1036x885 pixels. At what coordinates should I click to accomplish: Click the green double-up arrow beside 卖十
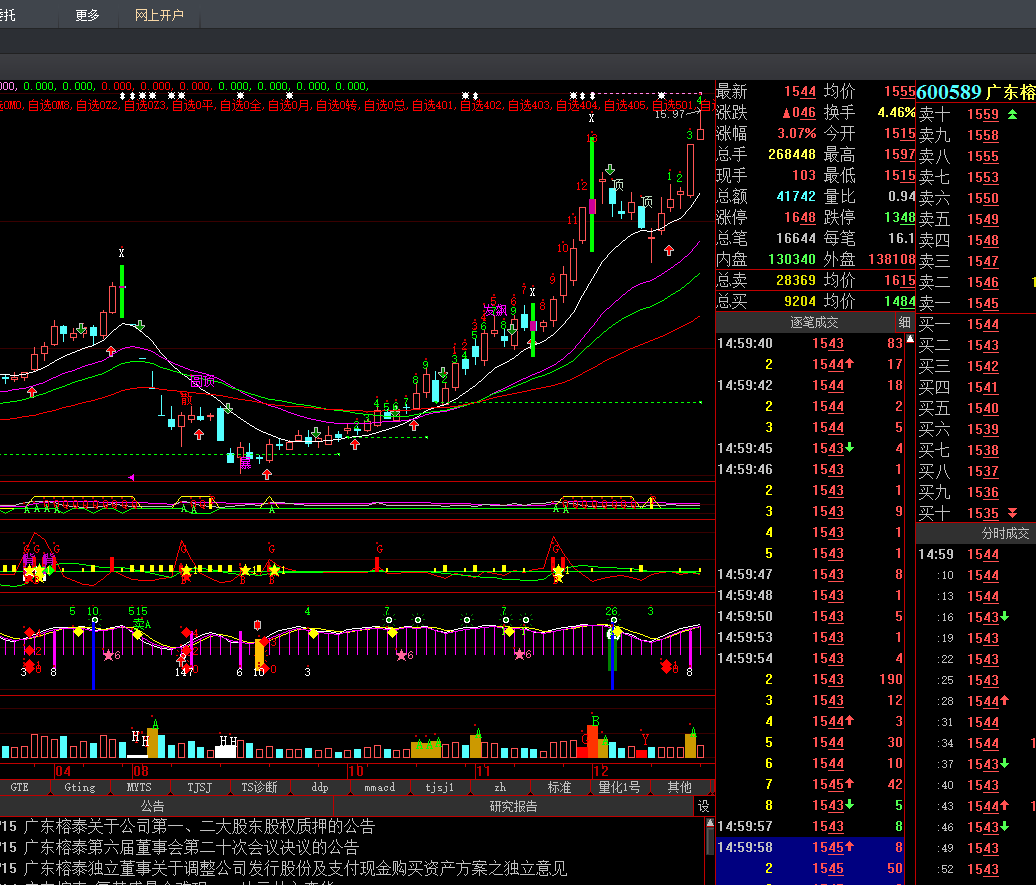[1012, 114]
